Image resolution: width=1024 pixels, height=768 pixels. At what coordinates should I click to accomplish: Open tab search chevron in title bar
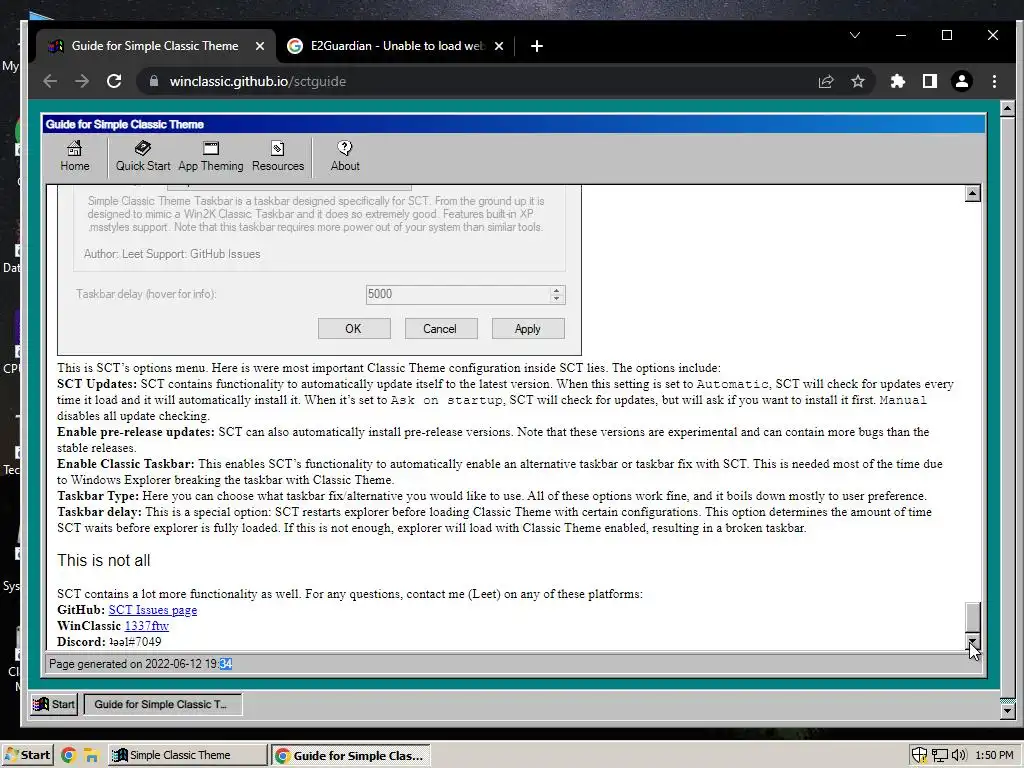click(855, 35)
